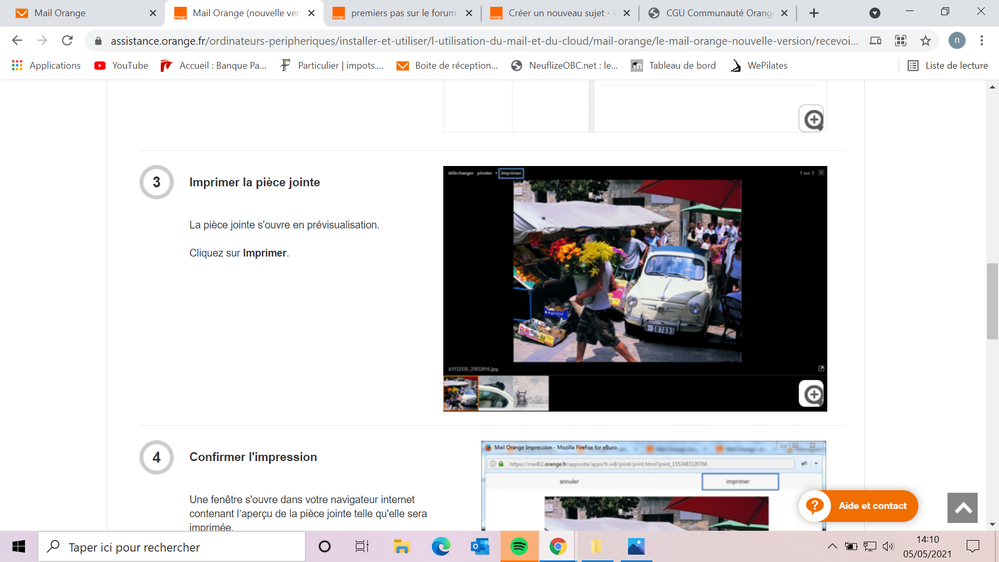Open Aide et contact help button
999x562 pixels.
click(x=858, y=506)
